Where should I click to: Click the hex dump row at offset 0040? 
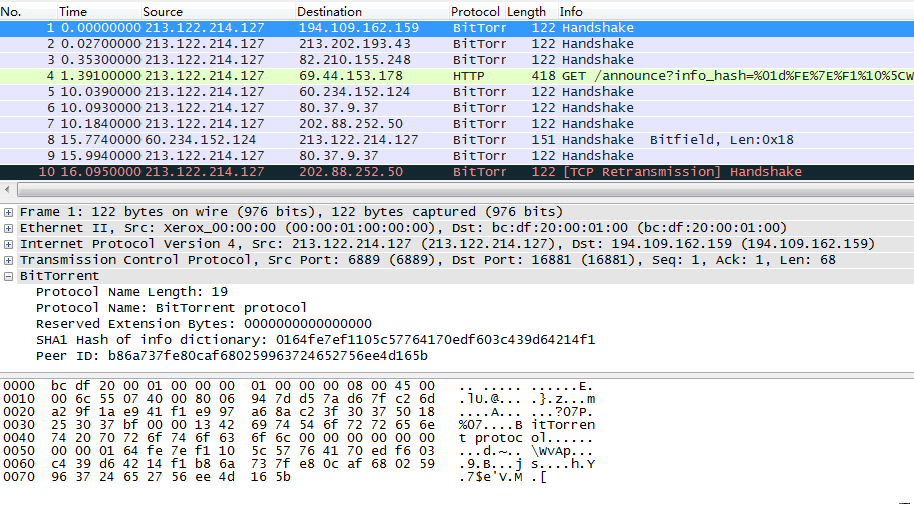tap(297, 438)
